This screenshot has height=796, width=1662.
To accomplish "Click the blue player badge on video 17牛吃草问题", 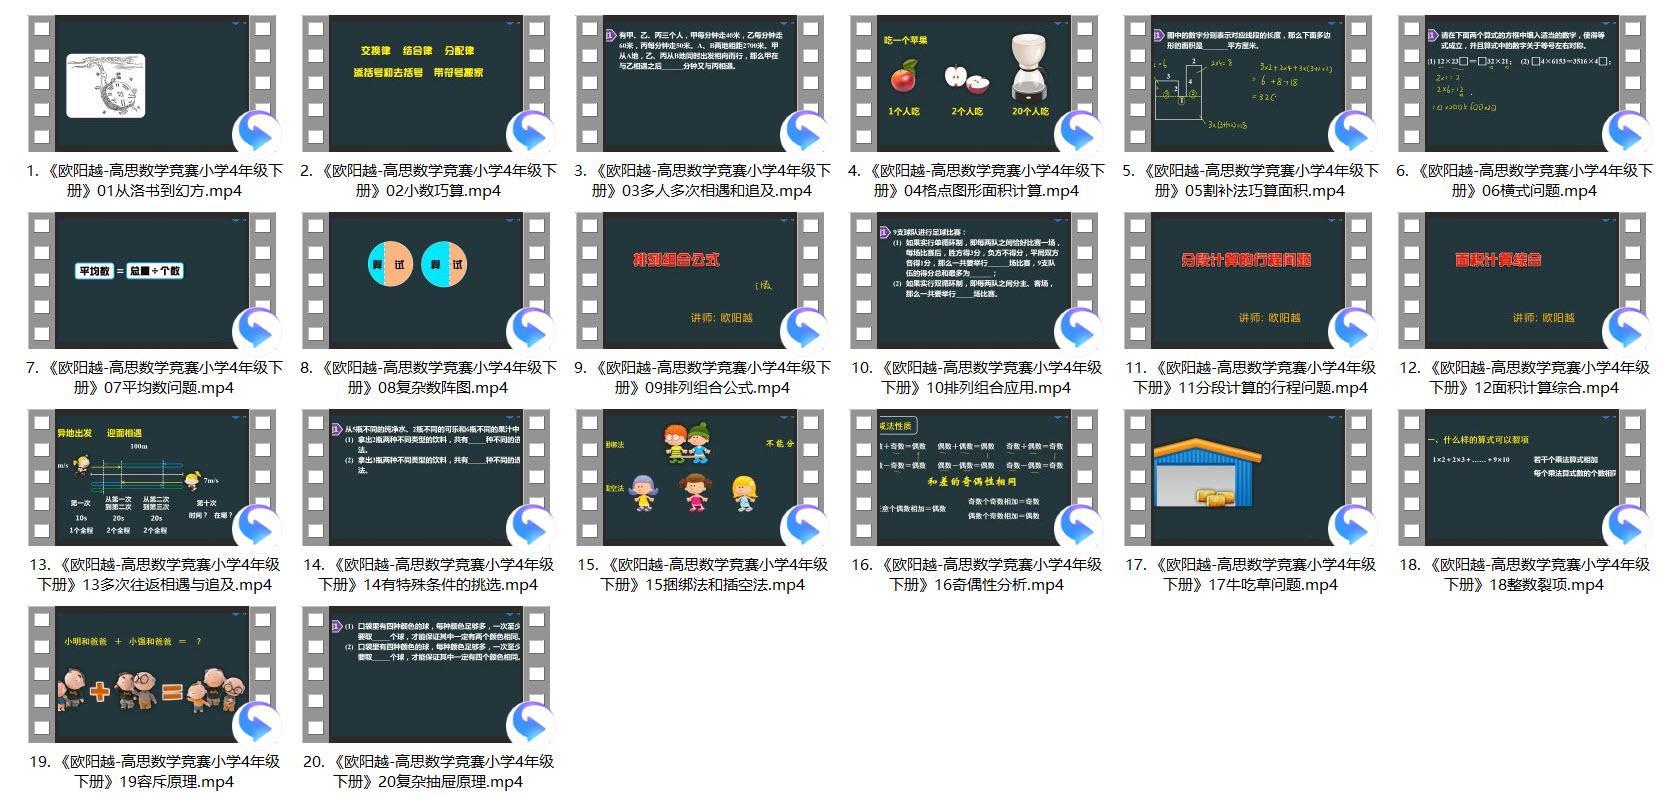I will click(x=1353, y=526).
